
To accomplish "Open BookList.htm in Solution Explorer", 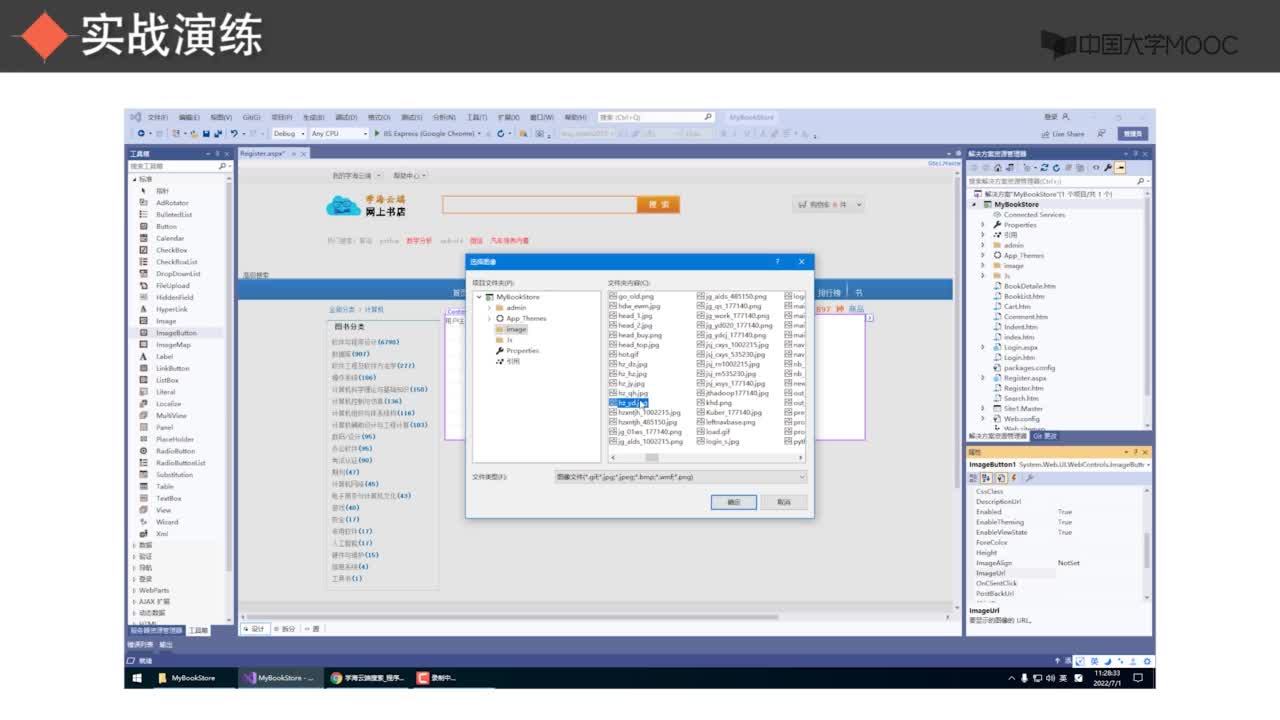I will 1018,296.
